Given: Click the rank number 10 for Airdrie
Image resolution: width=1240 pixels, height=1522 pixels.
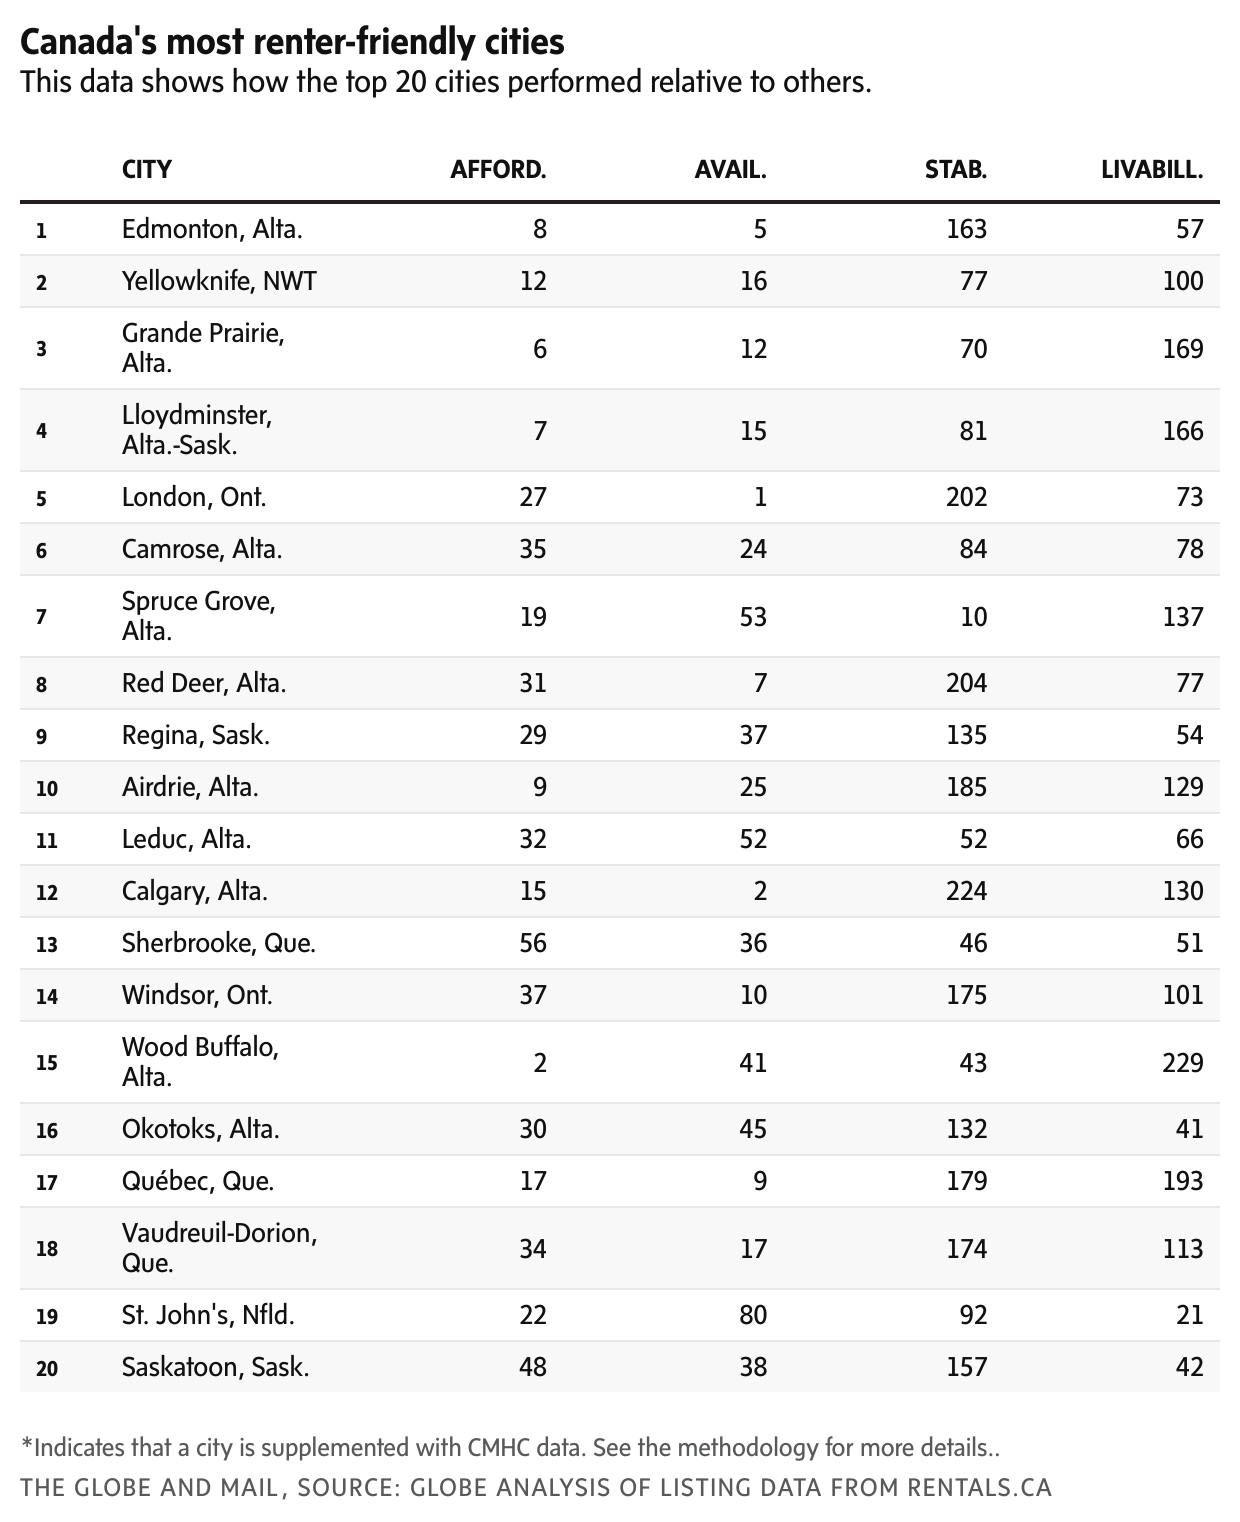Looking at the screenshot, I should [x=47, y=788].
